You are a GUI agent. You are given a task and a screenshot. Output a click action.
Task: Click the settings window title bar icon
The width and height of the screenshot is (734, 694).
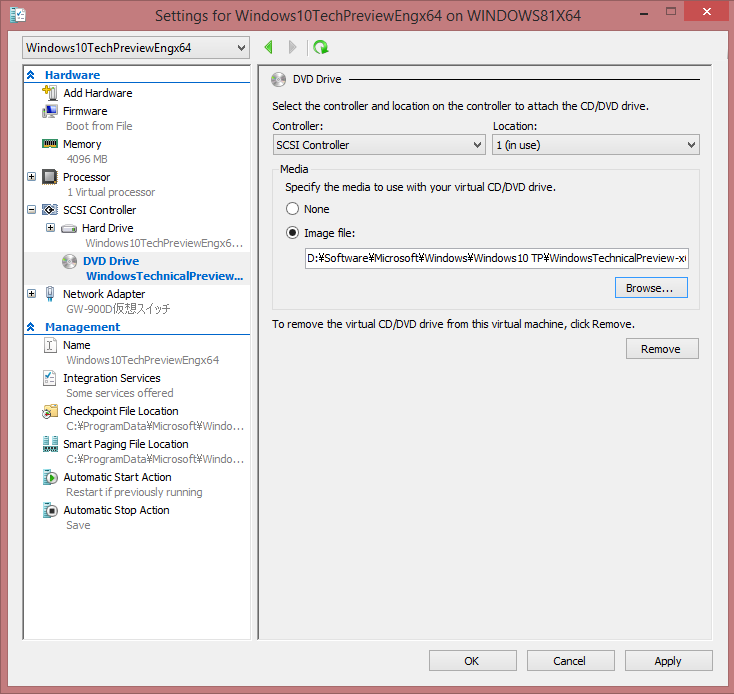(x=18, y=15)
